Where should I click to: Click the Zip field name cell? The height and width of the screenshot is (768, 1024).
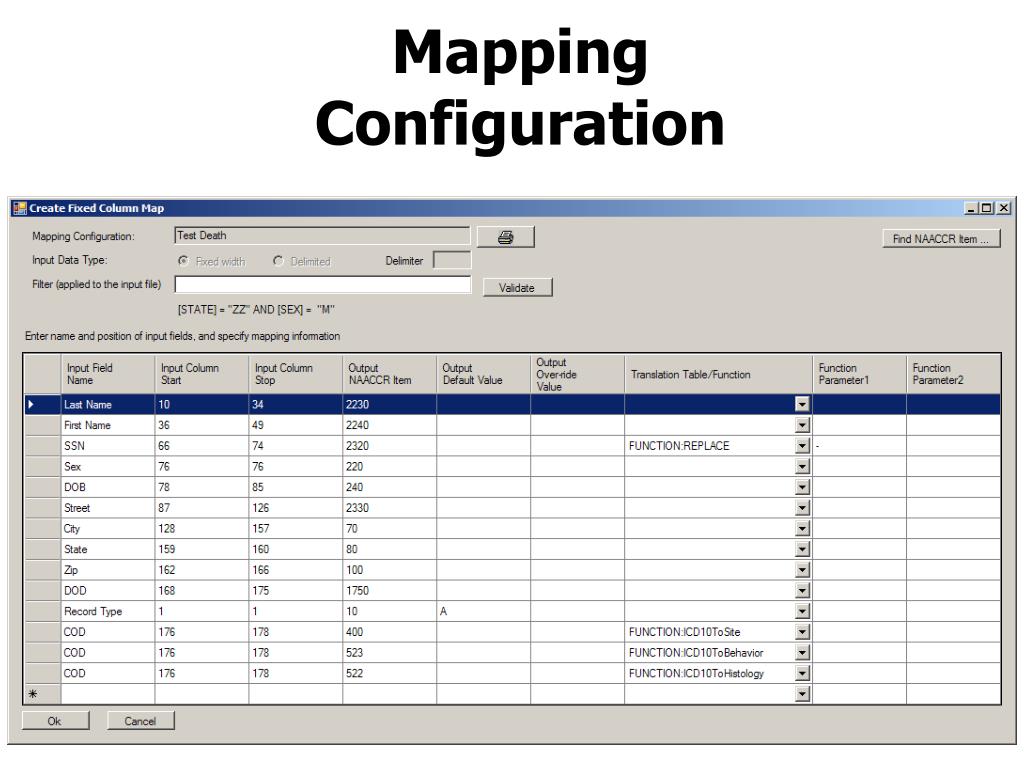pyautogui.click(x=108, y=570)
